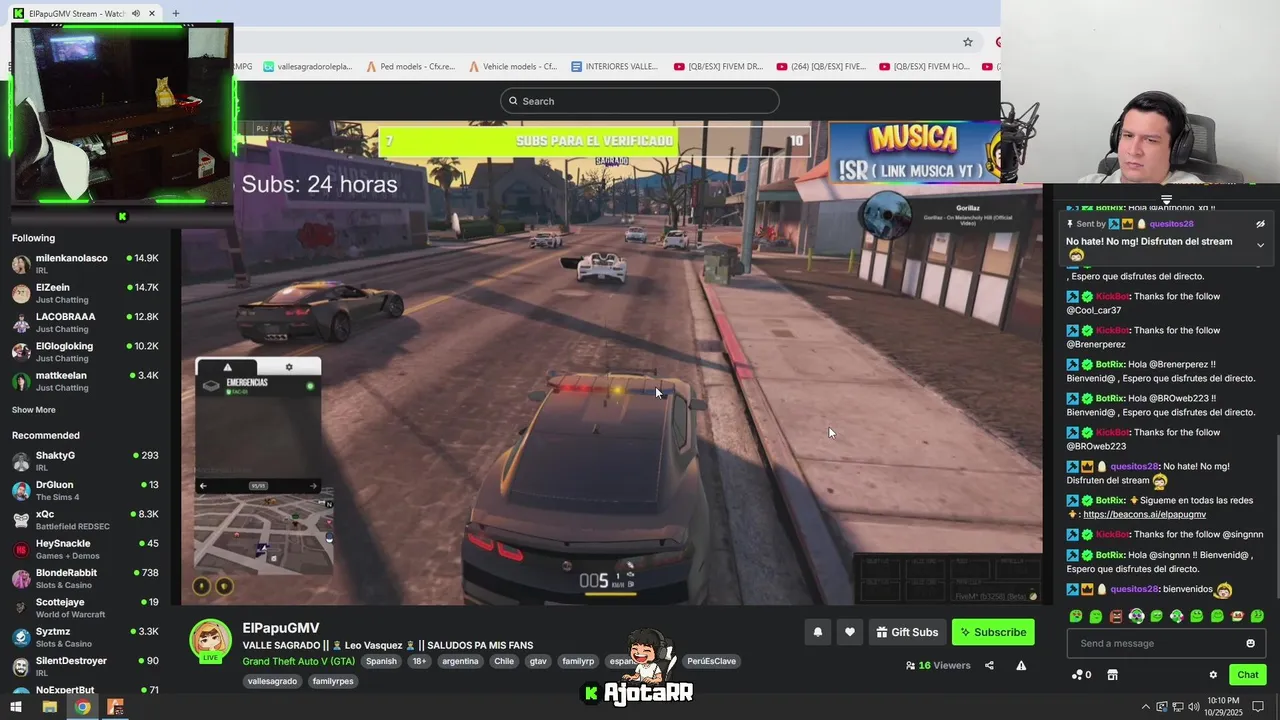Click the Spanish language tag
This screenshot has width=1280, height=720.
point(381,661)
